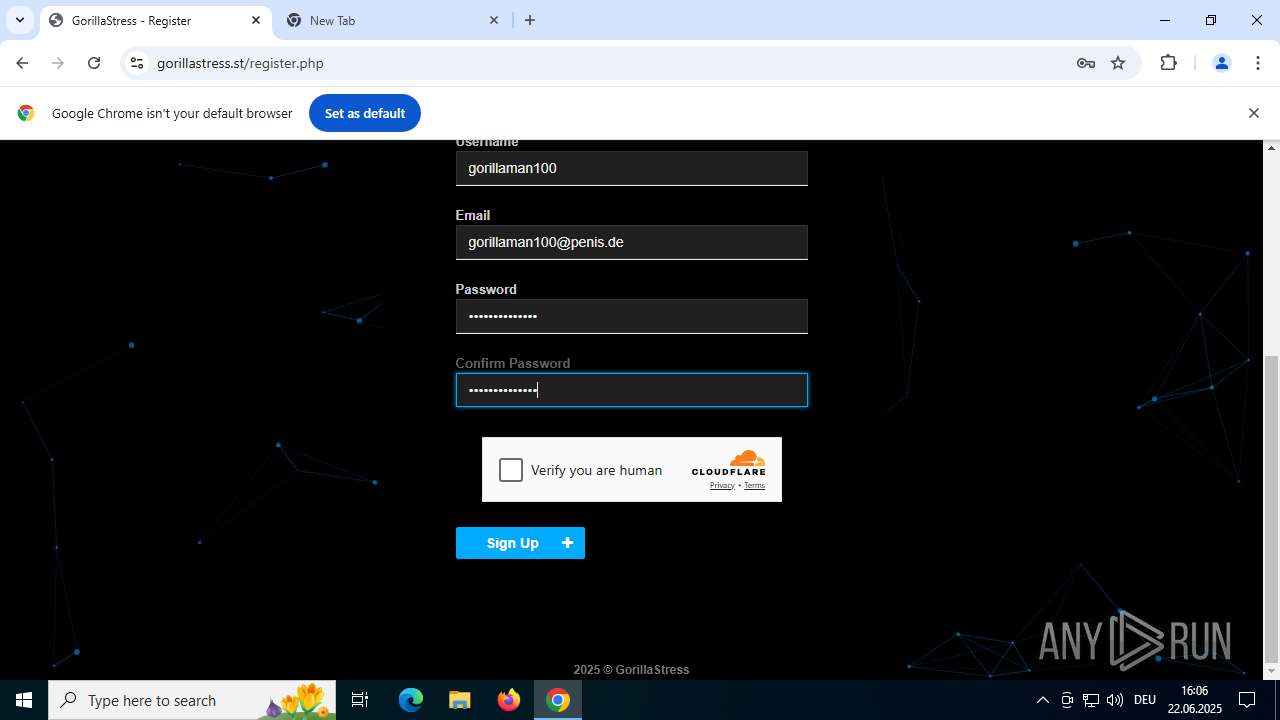The width and height of the screenshot is (1280, 720).
Task: Open a new browser tab
Action: pyautogui.click(x=530, y=20)
